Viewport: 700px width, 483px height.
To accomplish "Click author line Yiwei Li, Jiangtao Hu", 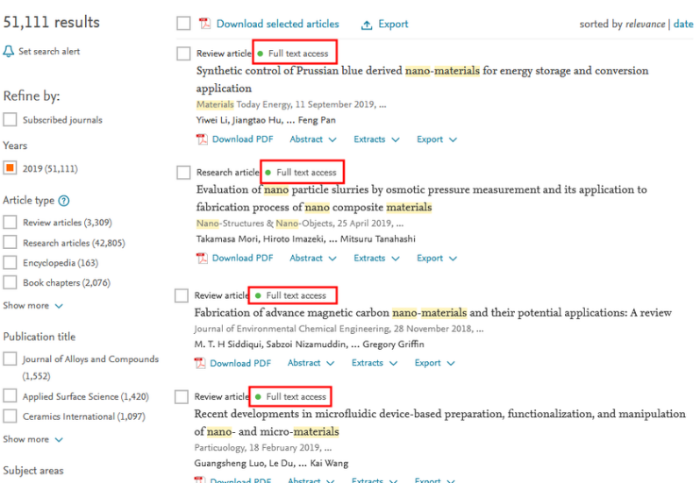I will pyautogui.click(x=266, y=120).
